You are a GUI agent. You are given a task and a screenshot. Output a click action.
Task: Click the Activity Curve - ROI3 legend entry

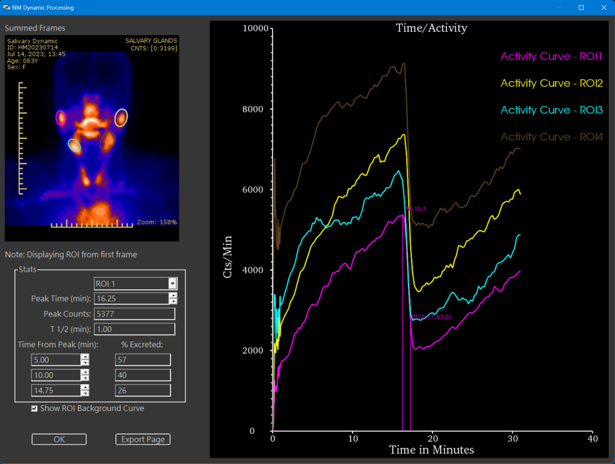pyautogui.click(x=551, y=110)
